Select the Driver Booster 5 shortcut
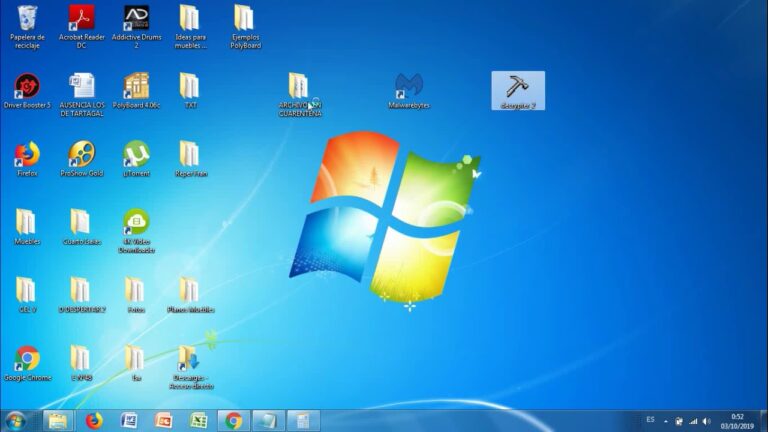 point(27,91)
